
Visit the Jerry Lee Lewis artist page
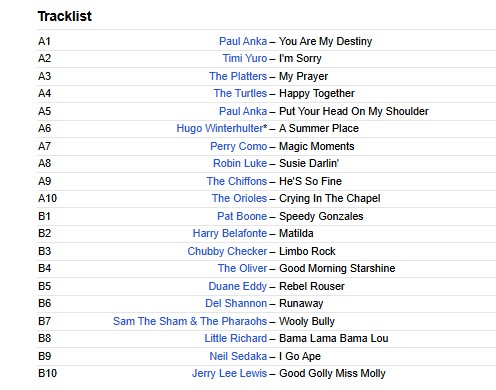[x=229, y=373]
